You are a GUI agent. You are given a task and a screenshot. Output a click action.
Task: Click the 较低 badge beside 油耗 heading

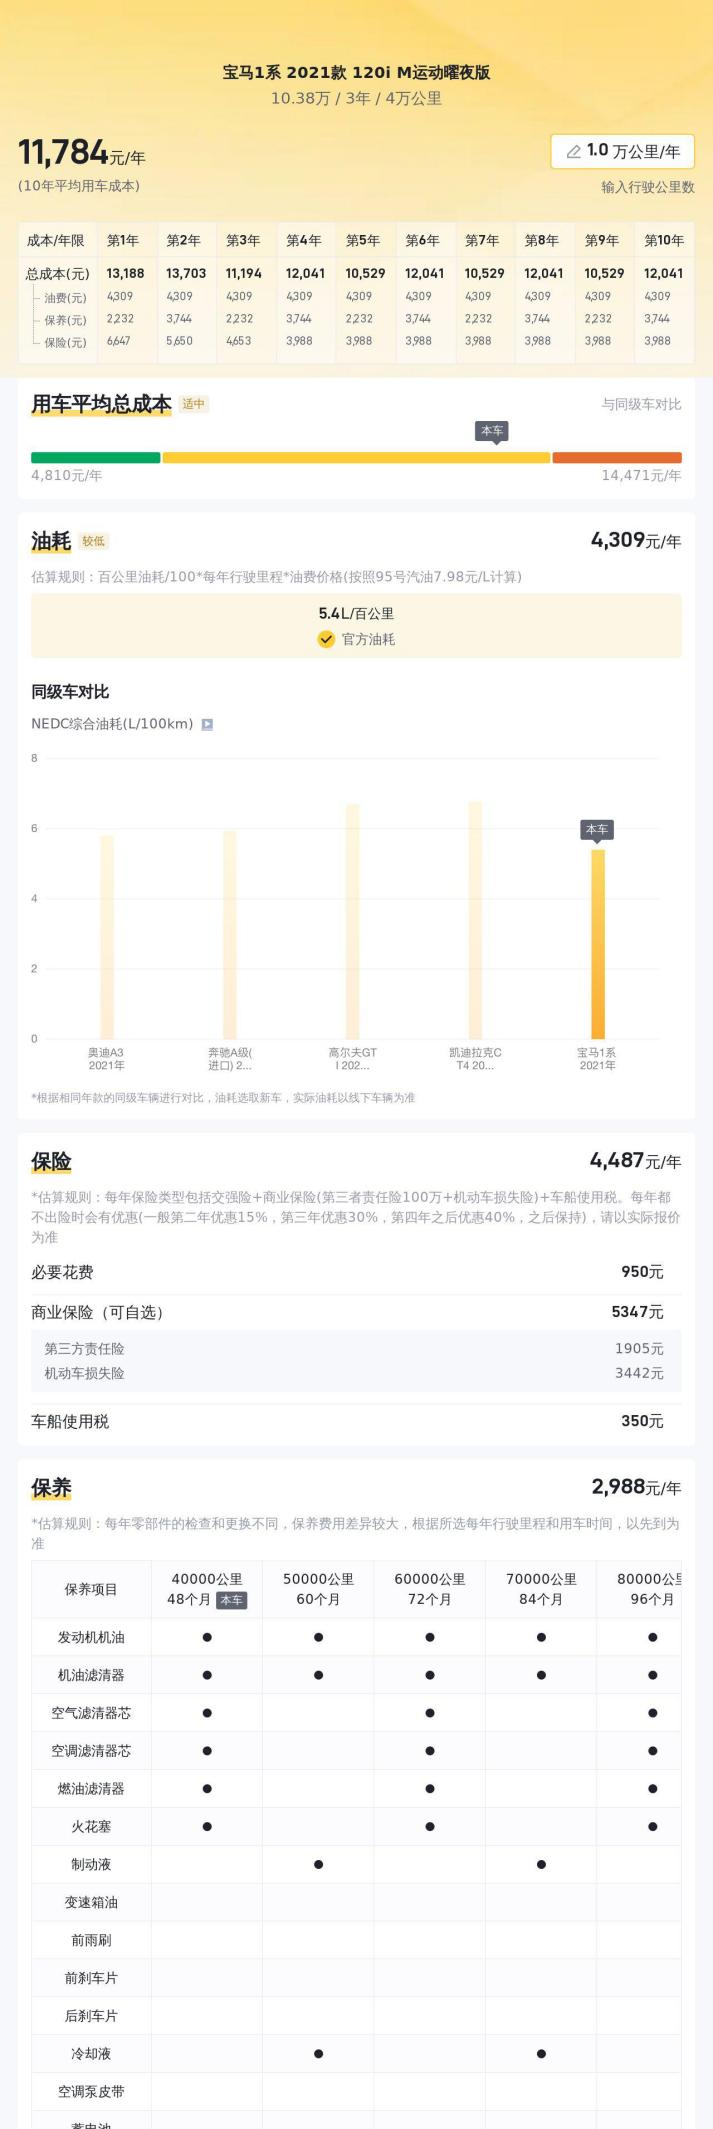94,541
